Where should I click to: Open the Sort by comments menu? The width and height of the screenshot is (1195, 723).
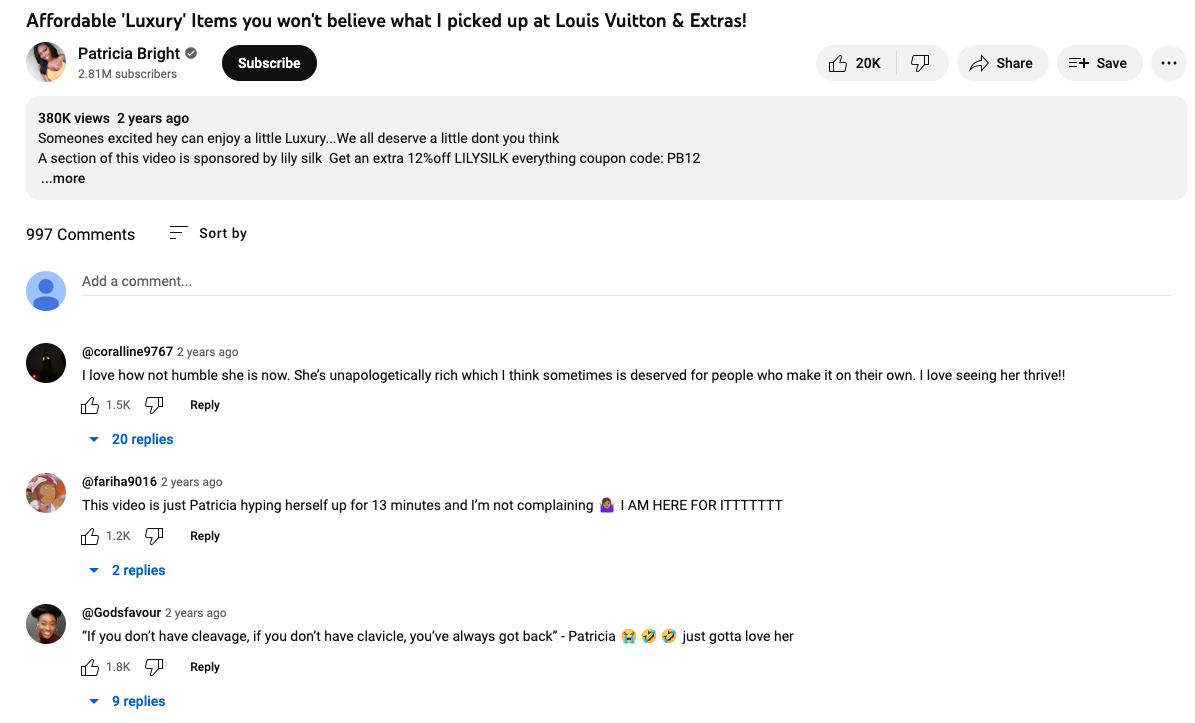click(x=209, y=233)
